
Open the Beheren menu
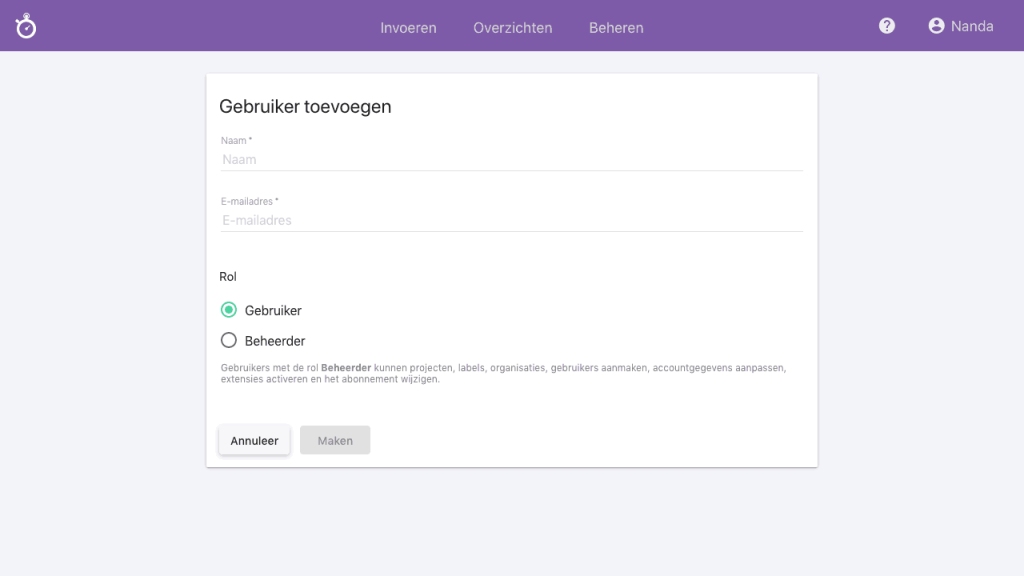(616, 28)
